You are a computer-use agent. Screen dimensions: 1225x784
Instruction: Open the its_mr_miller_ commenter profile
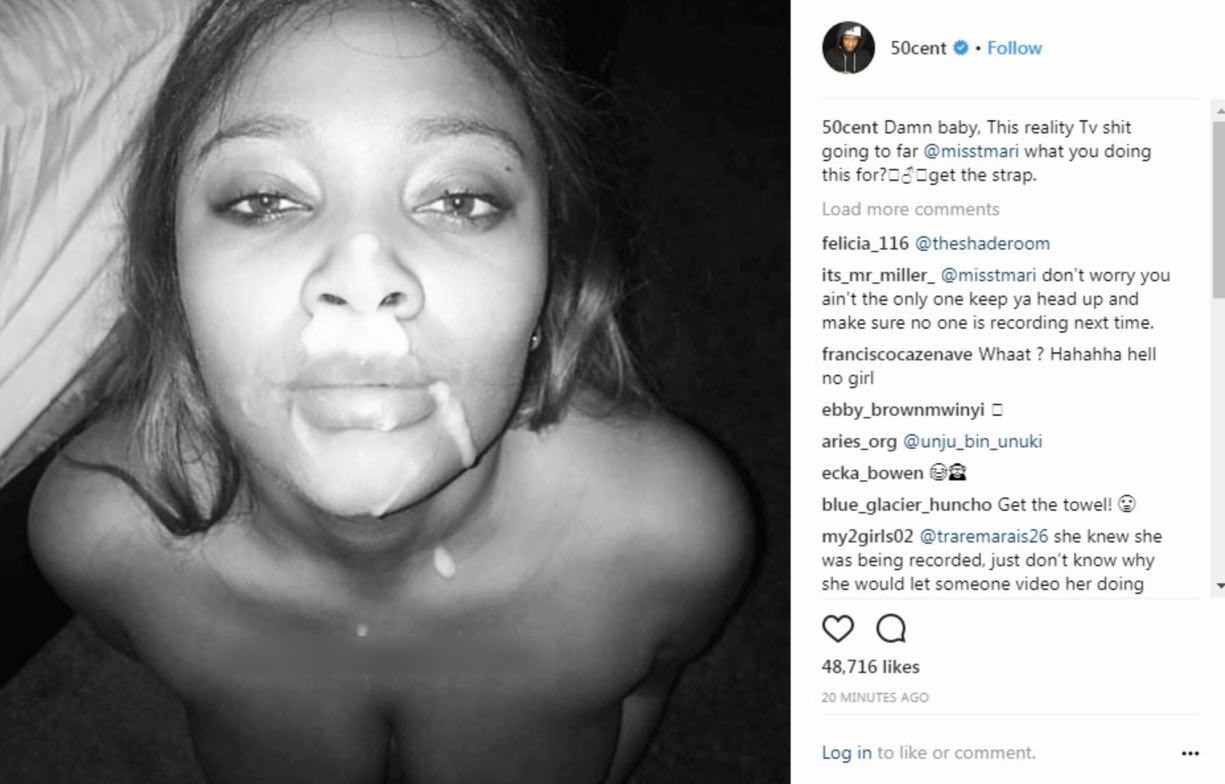[877, 275]
